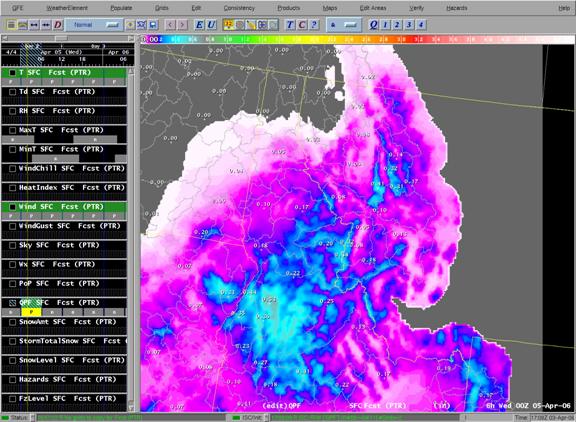Open the Hazards menu

click(457, 8)
